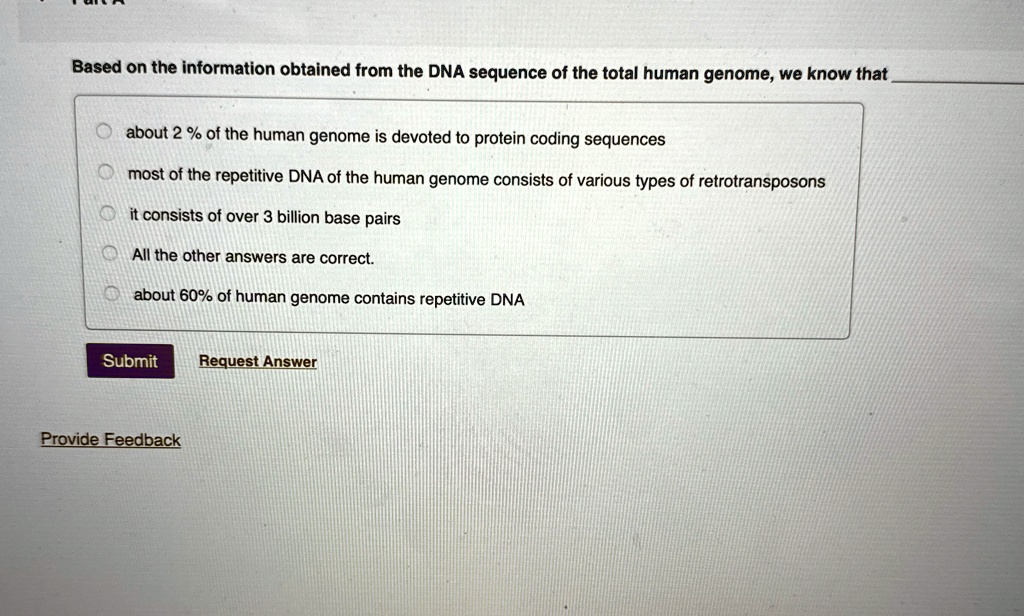Click empty space inside the answer choices box
1024x616 pixels.
click(x=686, y=261)
